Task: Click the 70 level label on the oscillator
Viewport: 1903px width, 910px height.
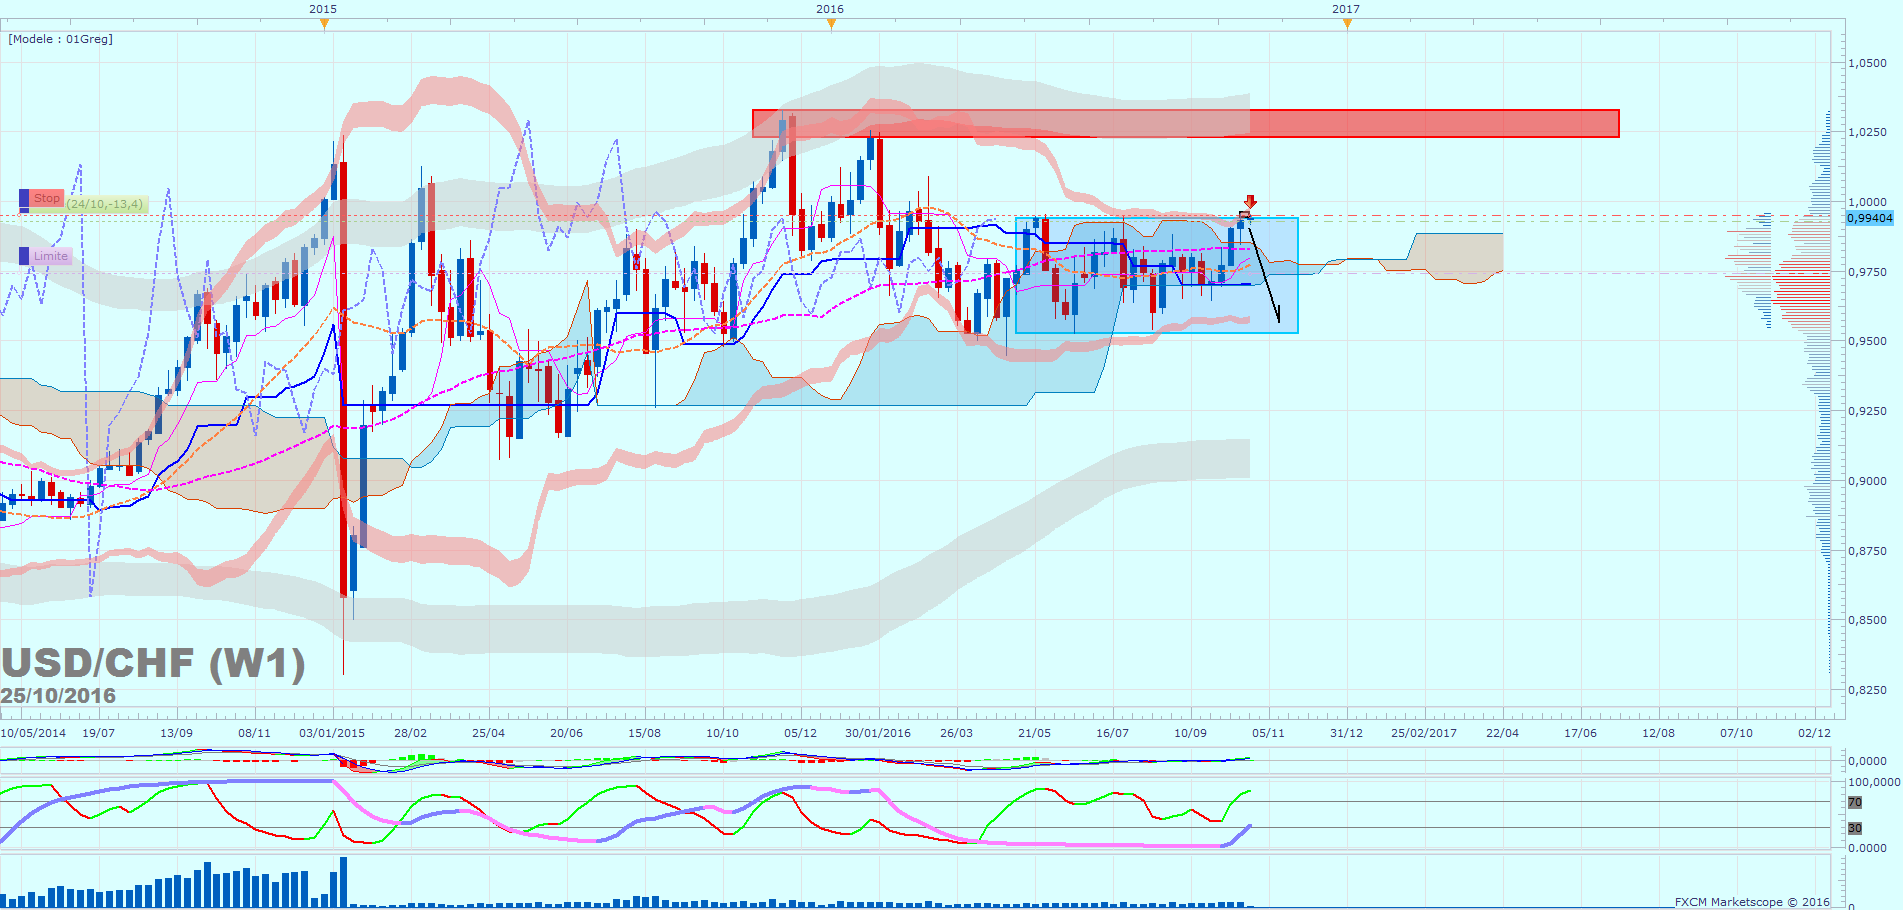Action: coord(1855,802)
